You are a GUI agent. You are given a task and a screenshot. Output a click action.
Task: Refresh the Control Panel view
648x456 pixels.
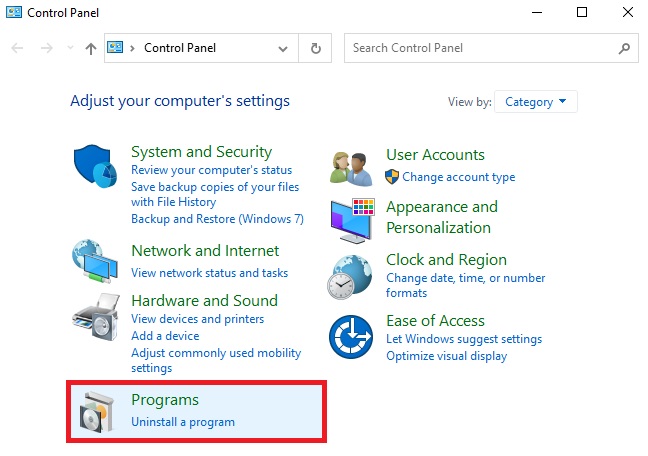click(316, 48)
